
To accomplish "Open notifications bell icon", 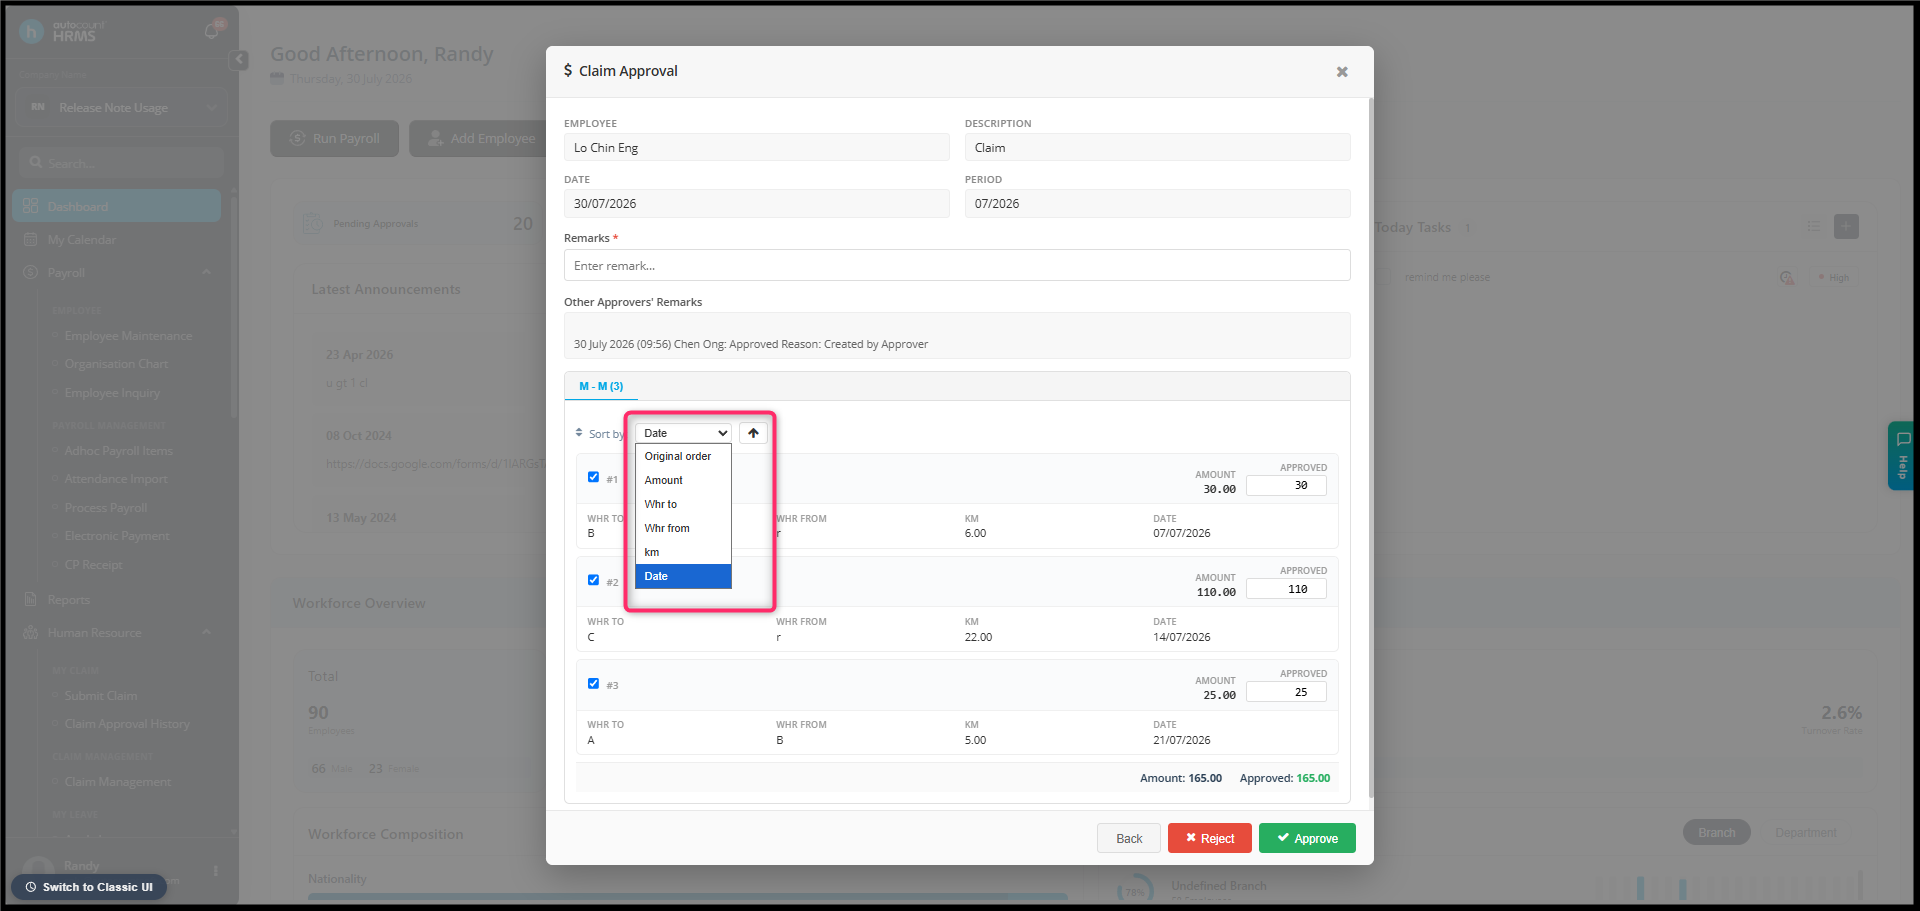I will (212, 31).
